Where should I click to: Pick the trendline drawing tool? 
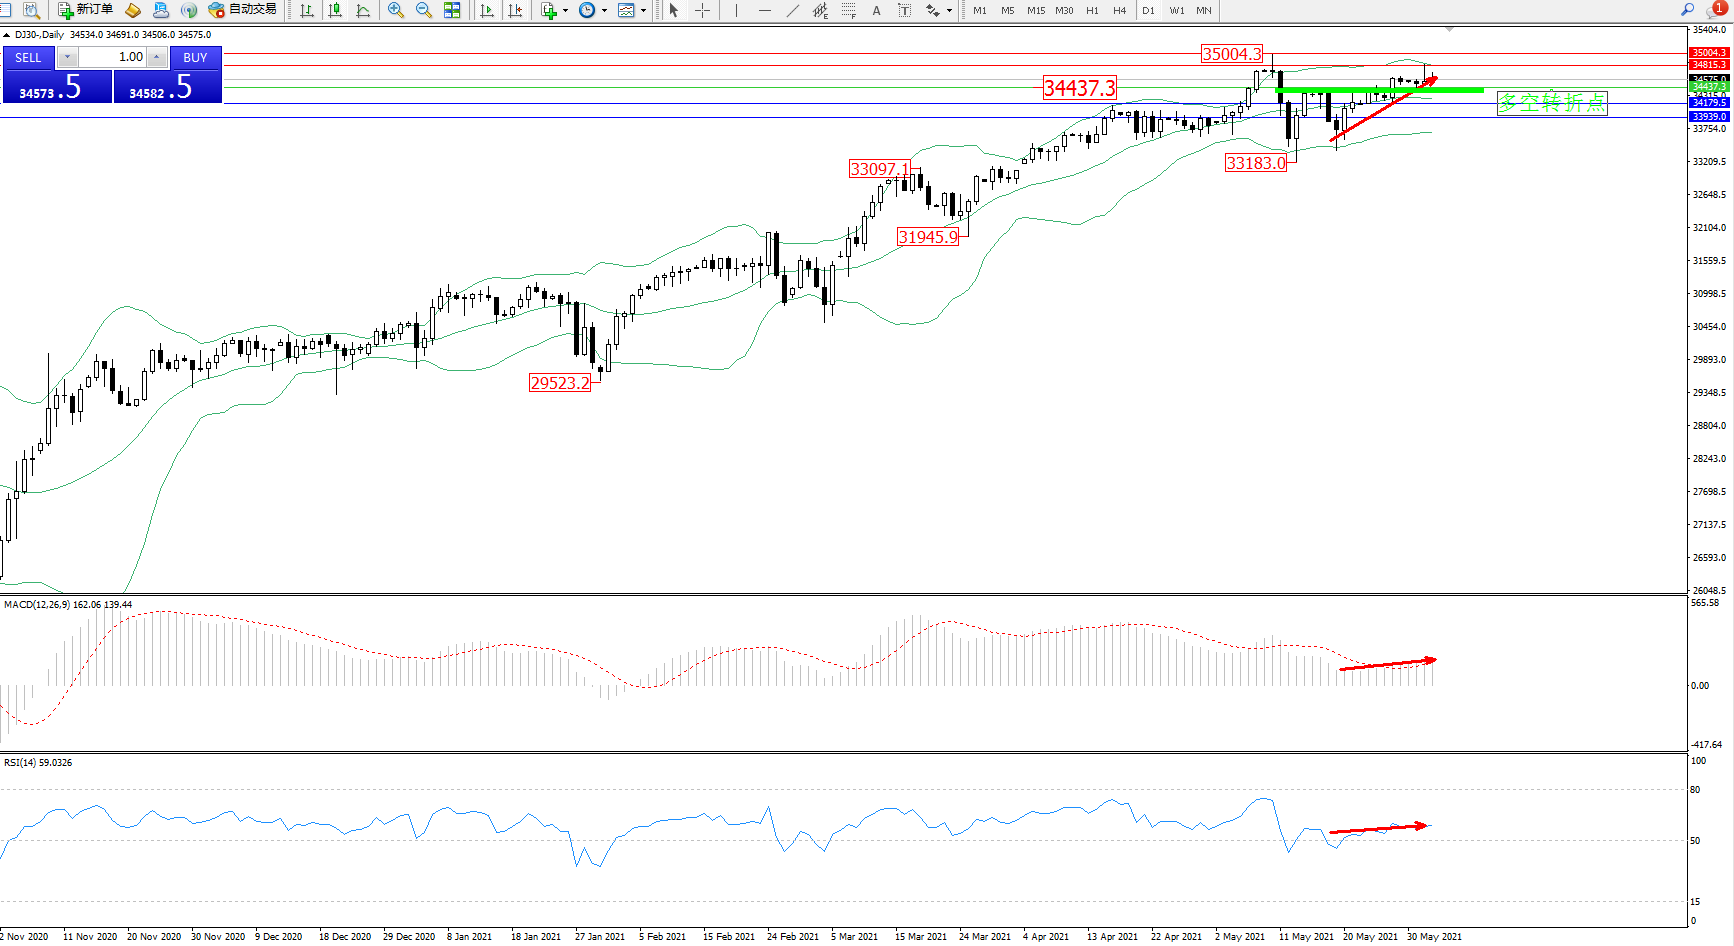[x=793, y=10]
